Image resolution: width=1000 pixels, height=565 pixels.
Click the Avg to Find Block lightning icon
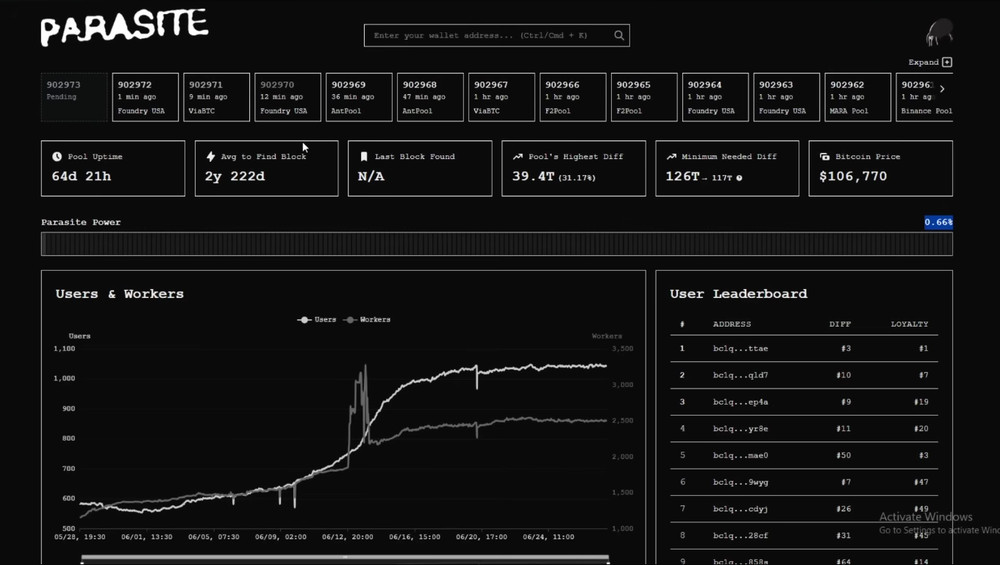pyautogui.click(x=210, y=156)
